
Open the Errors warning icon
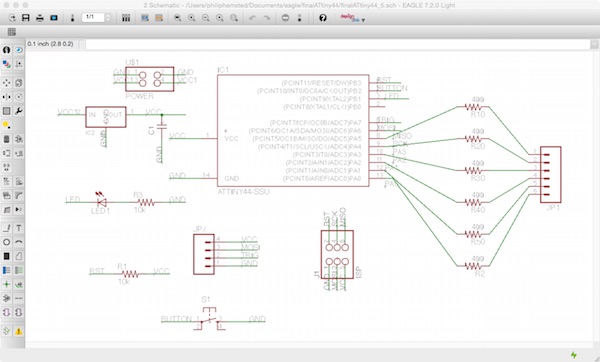click(x=19, y=331)
